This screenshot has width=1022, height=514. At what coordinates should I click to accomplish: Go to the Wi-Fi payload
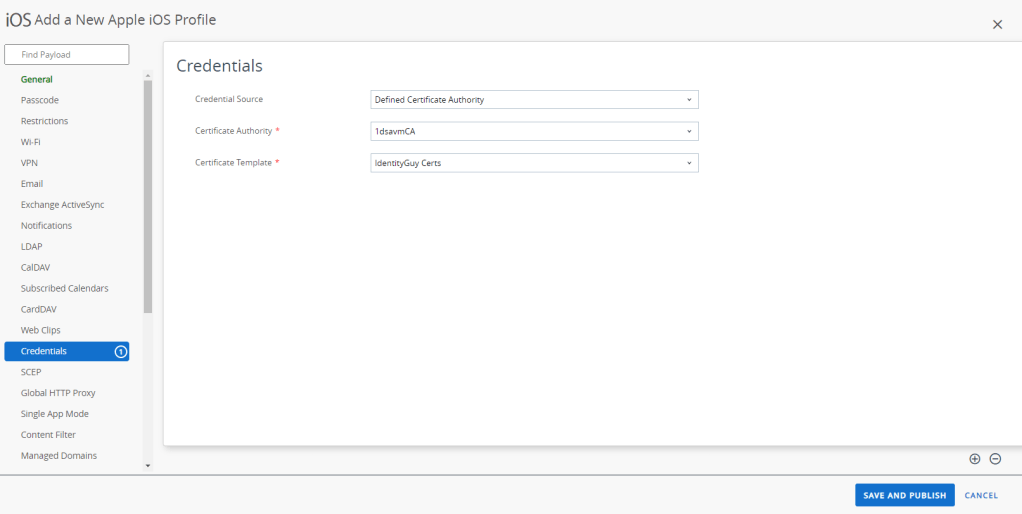(31, 142)
